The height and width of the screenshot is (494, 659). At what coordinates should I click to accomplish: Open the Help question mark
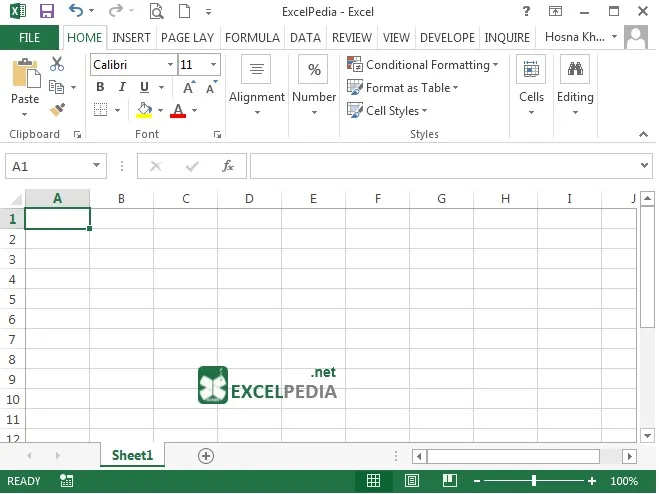pyautogui.click(x=526, y=11)
